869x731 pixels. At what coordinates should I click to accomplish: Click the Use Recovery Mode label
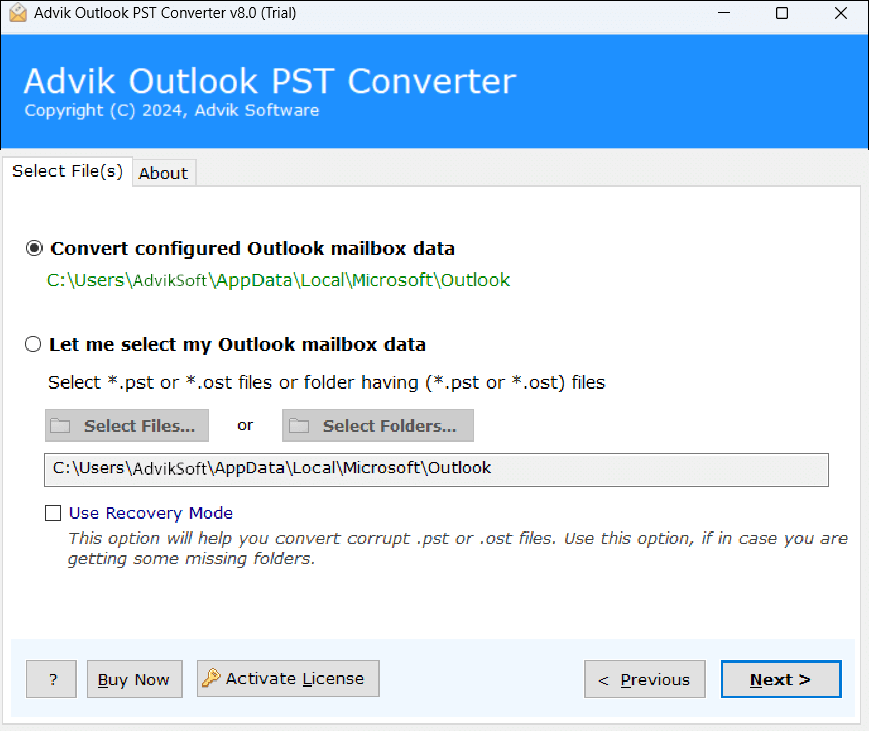click(151, 513)
